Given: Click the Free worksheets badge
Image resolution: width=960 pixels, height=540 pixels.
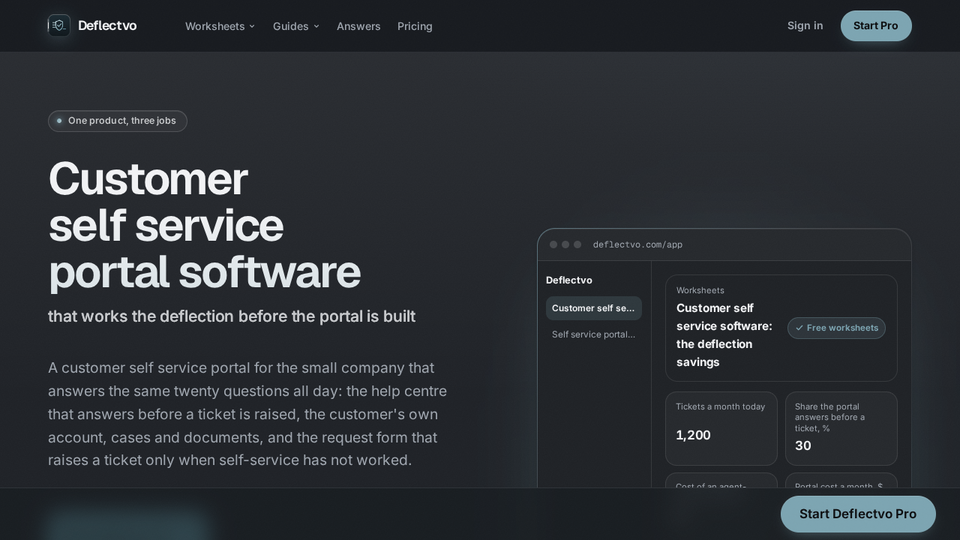Looking at the screenshot, I should pyautogui.click(x=836, y=328).
